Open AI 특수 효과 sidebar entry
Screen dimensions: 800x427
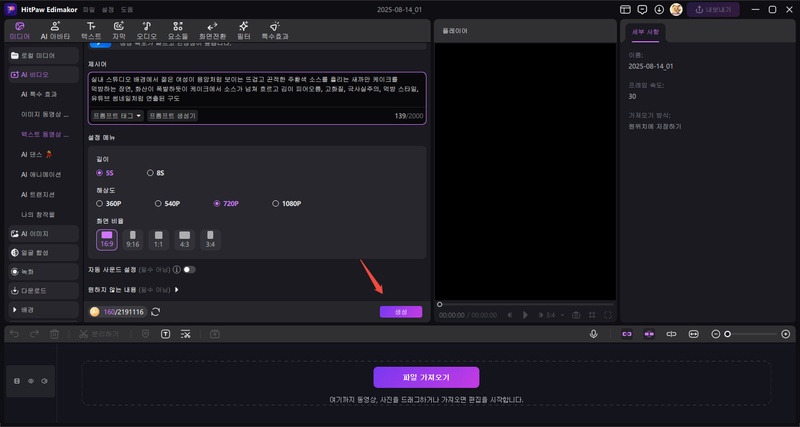[39, 94]
